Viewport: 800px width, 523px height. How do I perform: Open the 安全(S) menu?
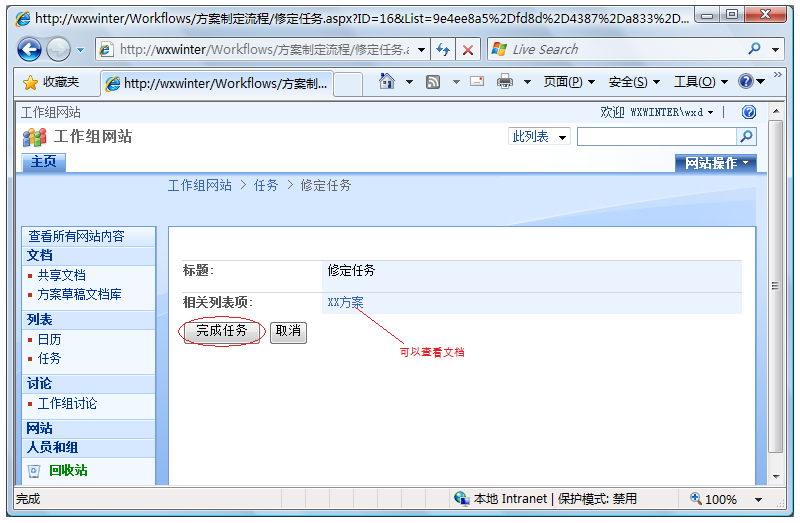click(634, 82)
